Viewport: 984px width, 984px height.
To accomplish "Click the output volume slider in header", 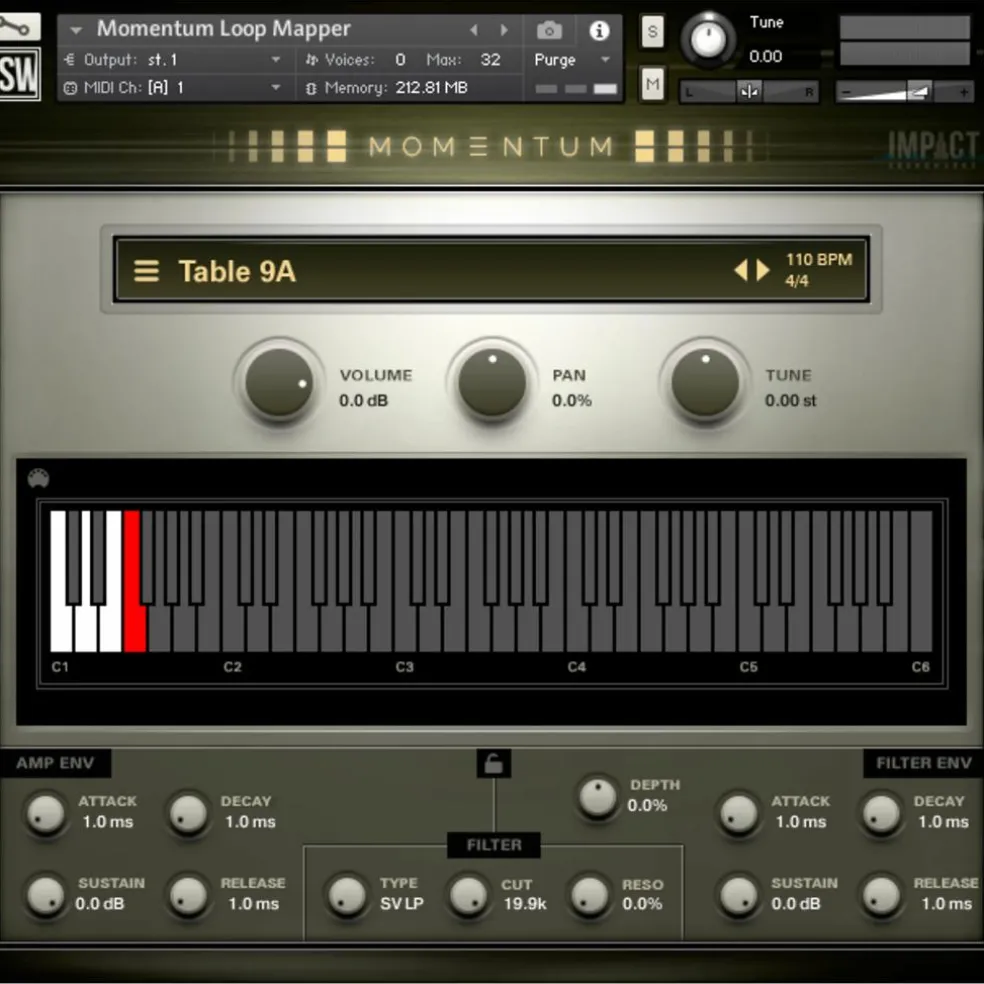I will click(904, 92).
